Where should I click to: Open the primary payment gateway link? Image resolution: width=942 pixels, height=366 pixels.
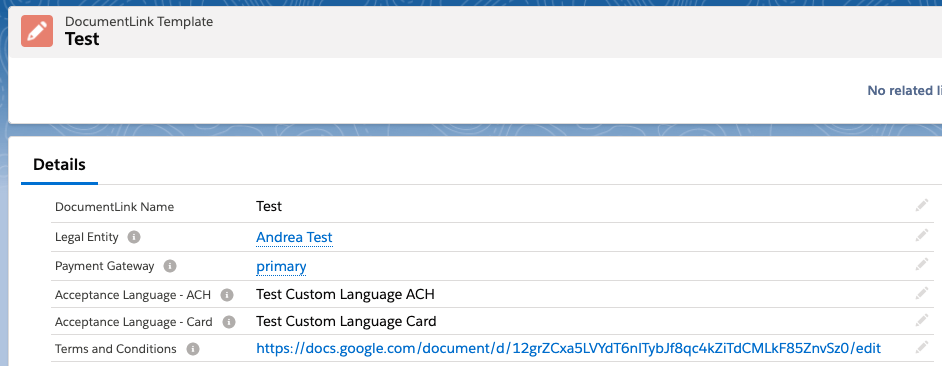pyautogui.click(x=281, y=266)
